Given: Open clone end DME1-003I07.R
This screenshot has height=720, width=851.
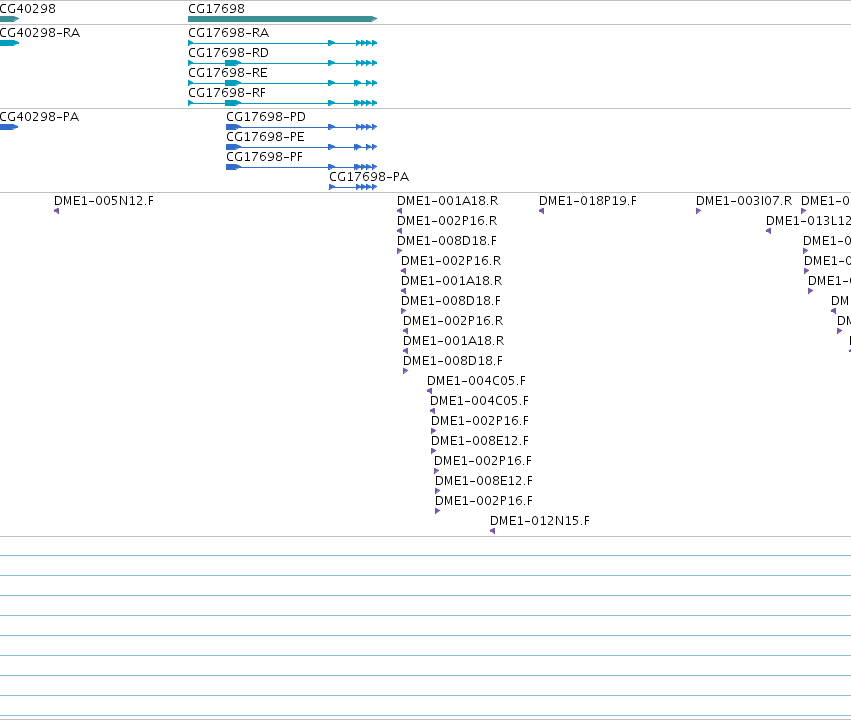Looking at the screenshot, I should pos(744,201).
